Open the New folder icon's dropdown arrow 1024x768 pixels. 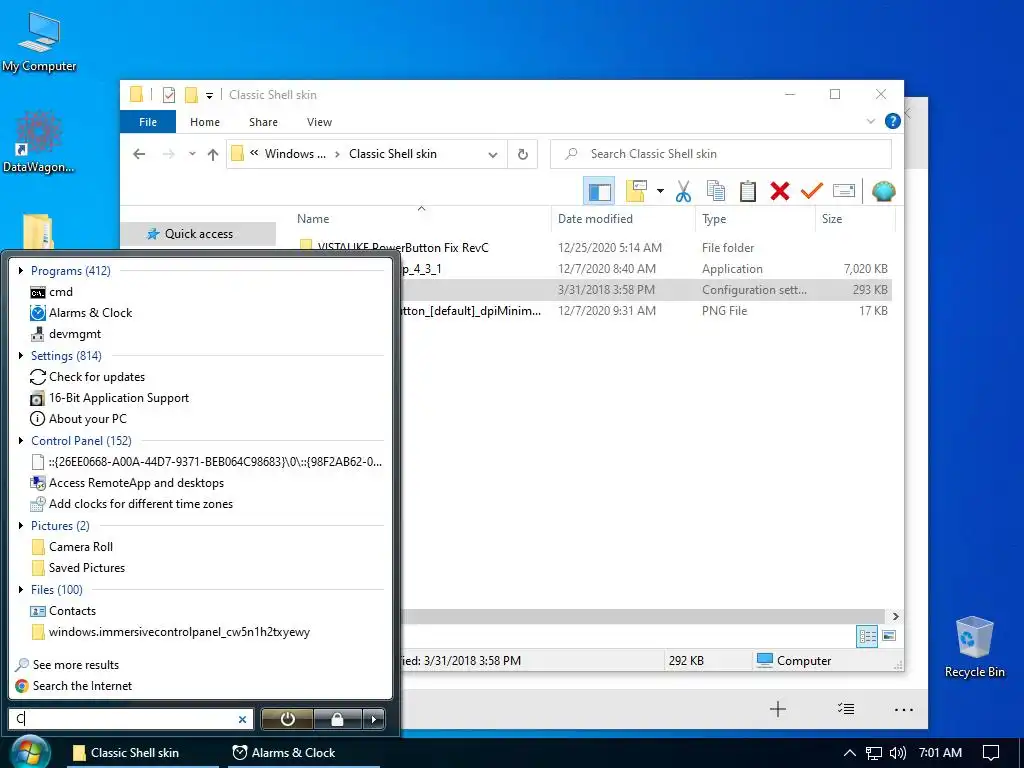[660, 191]
